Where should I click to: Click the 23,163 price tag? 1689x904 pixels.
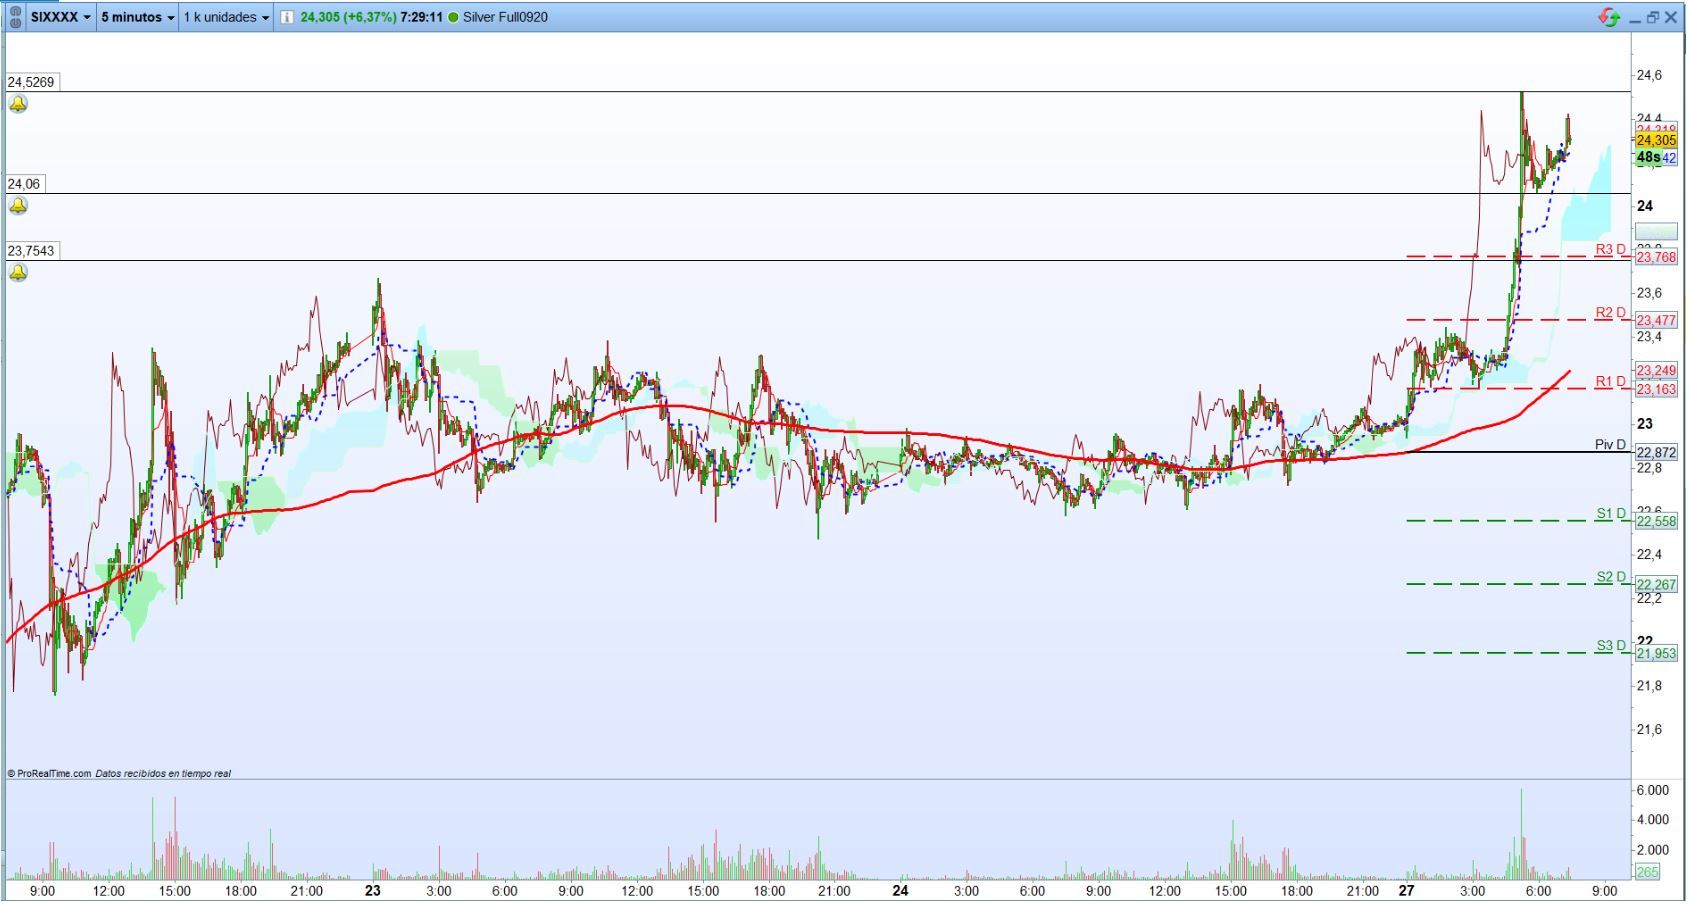pyautogui.click(x=1656, y=389)
